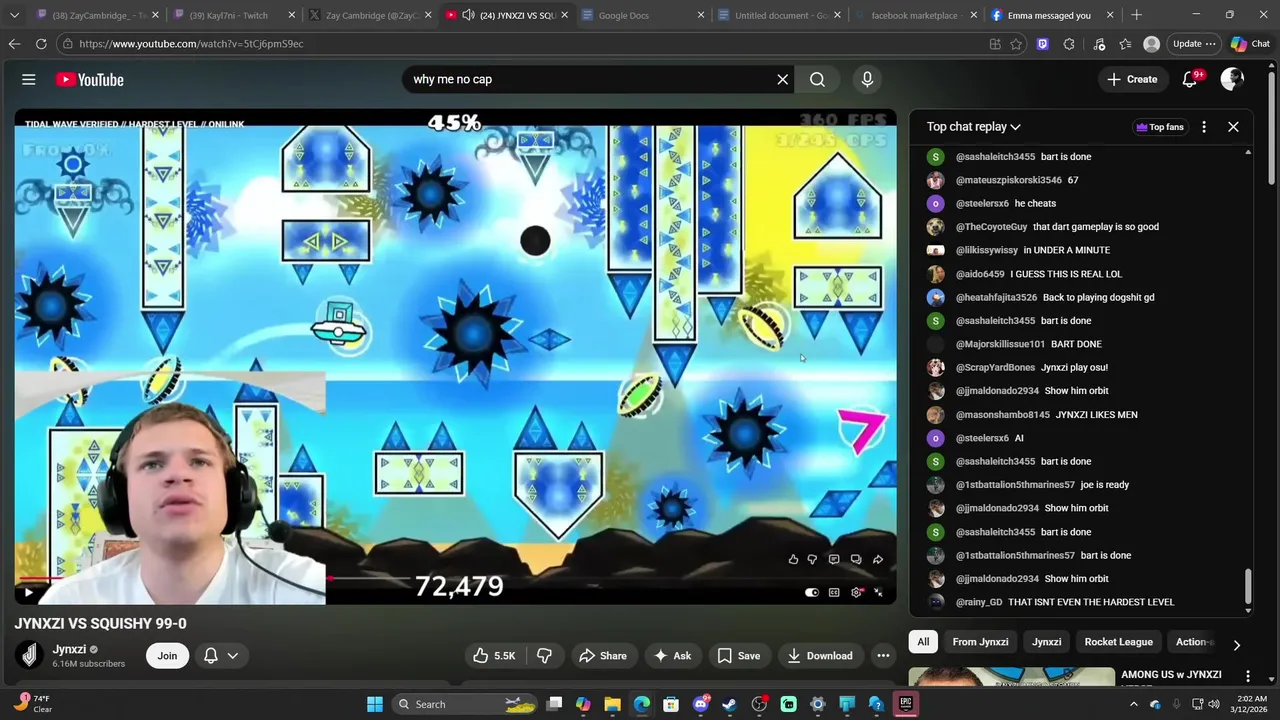This screenshot has height=720, width=1280.
Task: Download the video
Action: (820, 656)
